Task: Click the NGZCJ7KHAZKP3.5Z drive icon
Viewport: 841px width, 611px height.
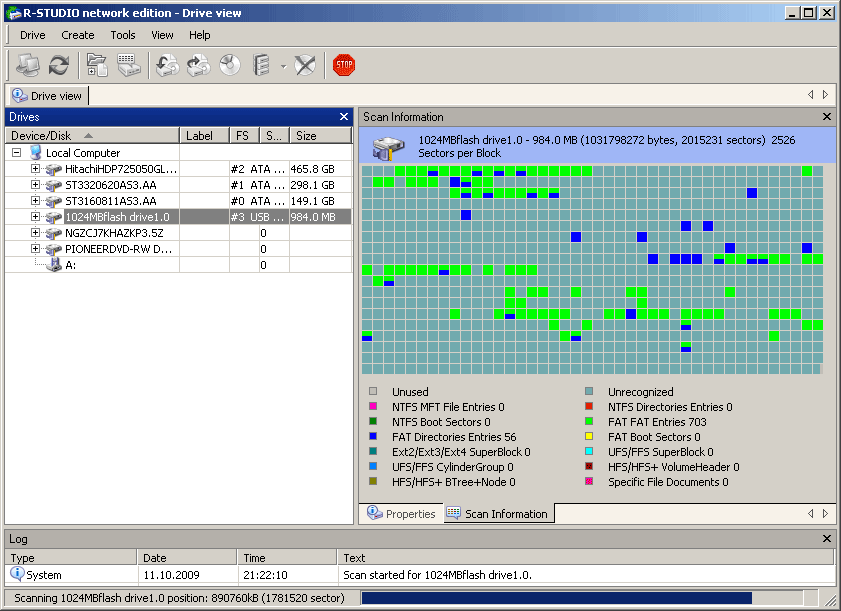Action: point(54,234)
